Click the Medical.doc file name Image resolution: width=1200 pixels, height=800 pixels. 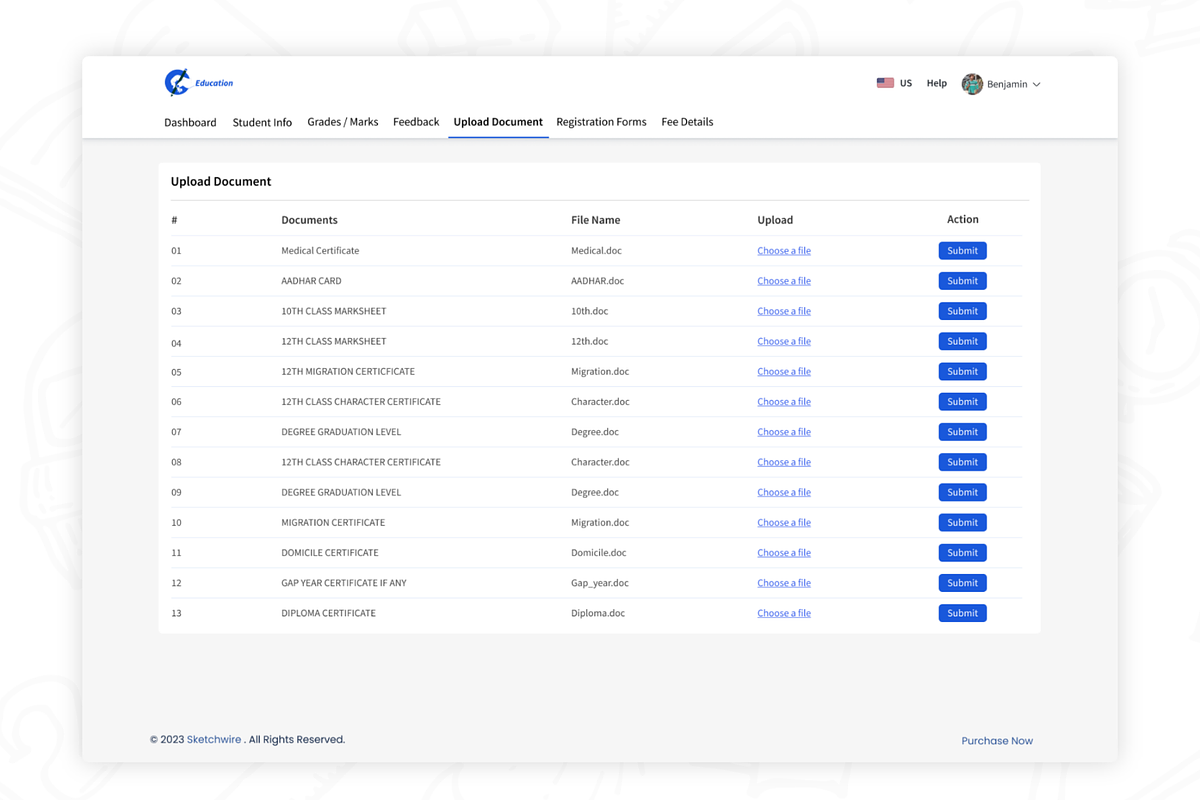tap(596, 251)
